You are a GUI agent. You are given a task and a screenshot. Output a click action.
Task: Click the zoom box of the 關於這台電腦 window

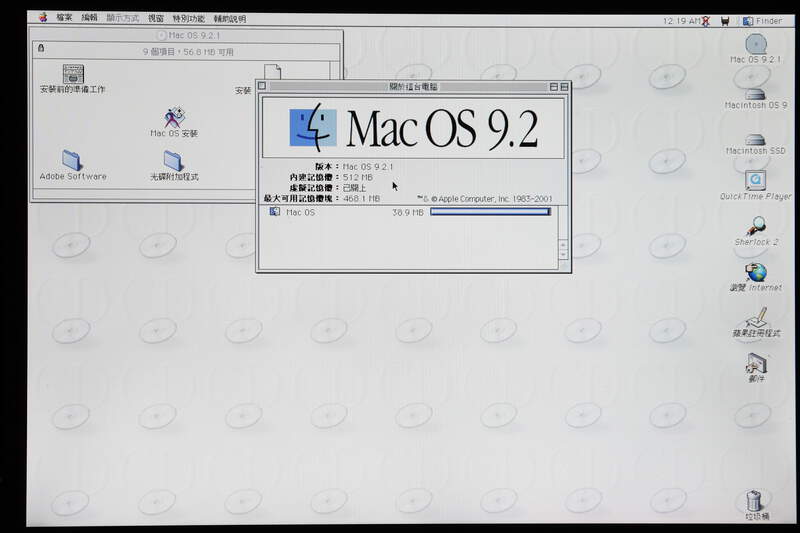pos(554,87)
